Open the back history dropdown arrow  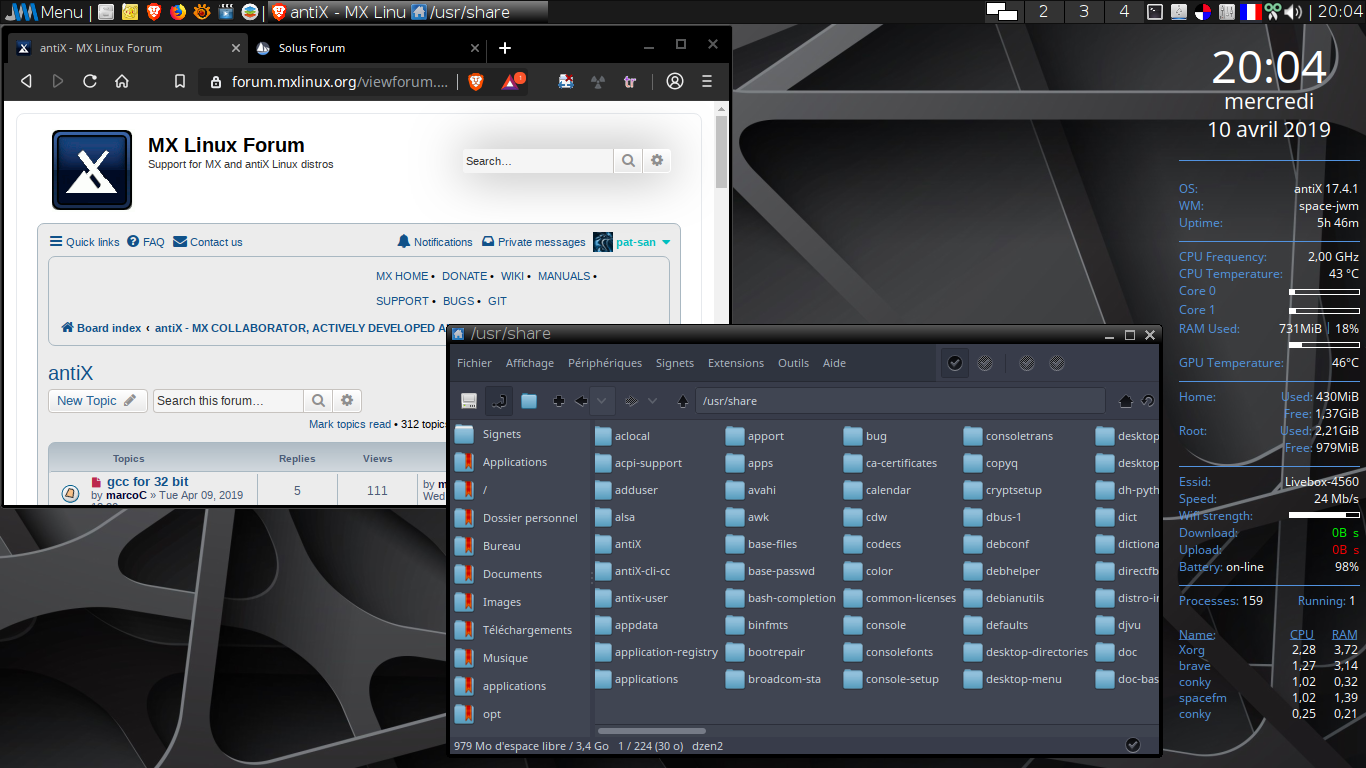[x=602, y=401]
